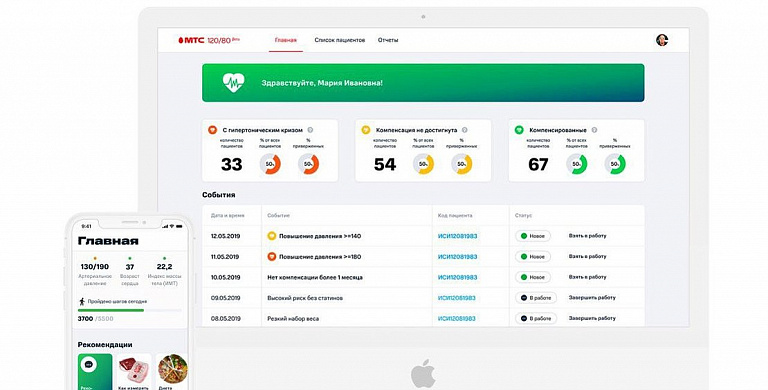
Task: Show info for 'С гипертоническим кризом'
Action: pos(310,130)
